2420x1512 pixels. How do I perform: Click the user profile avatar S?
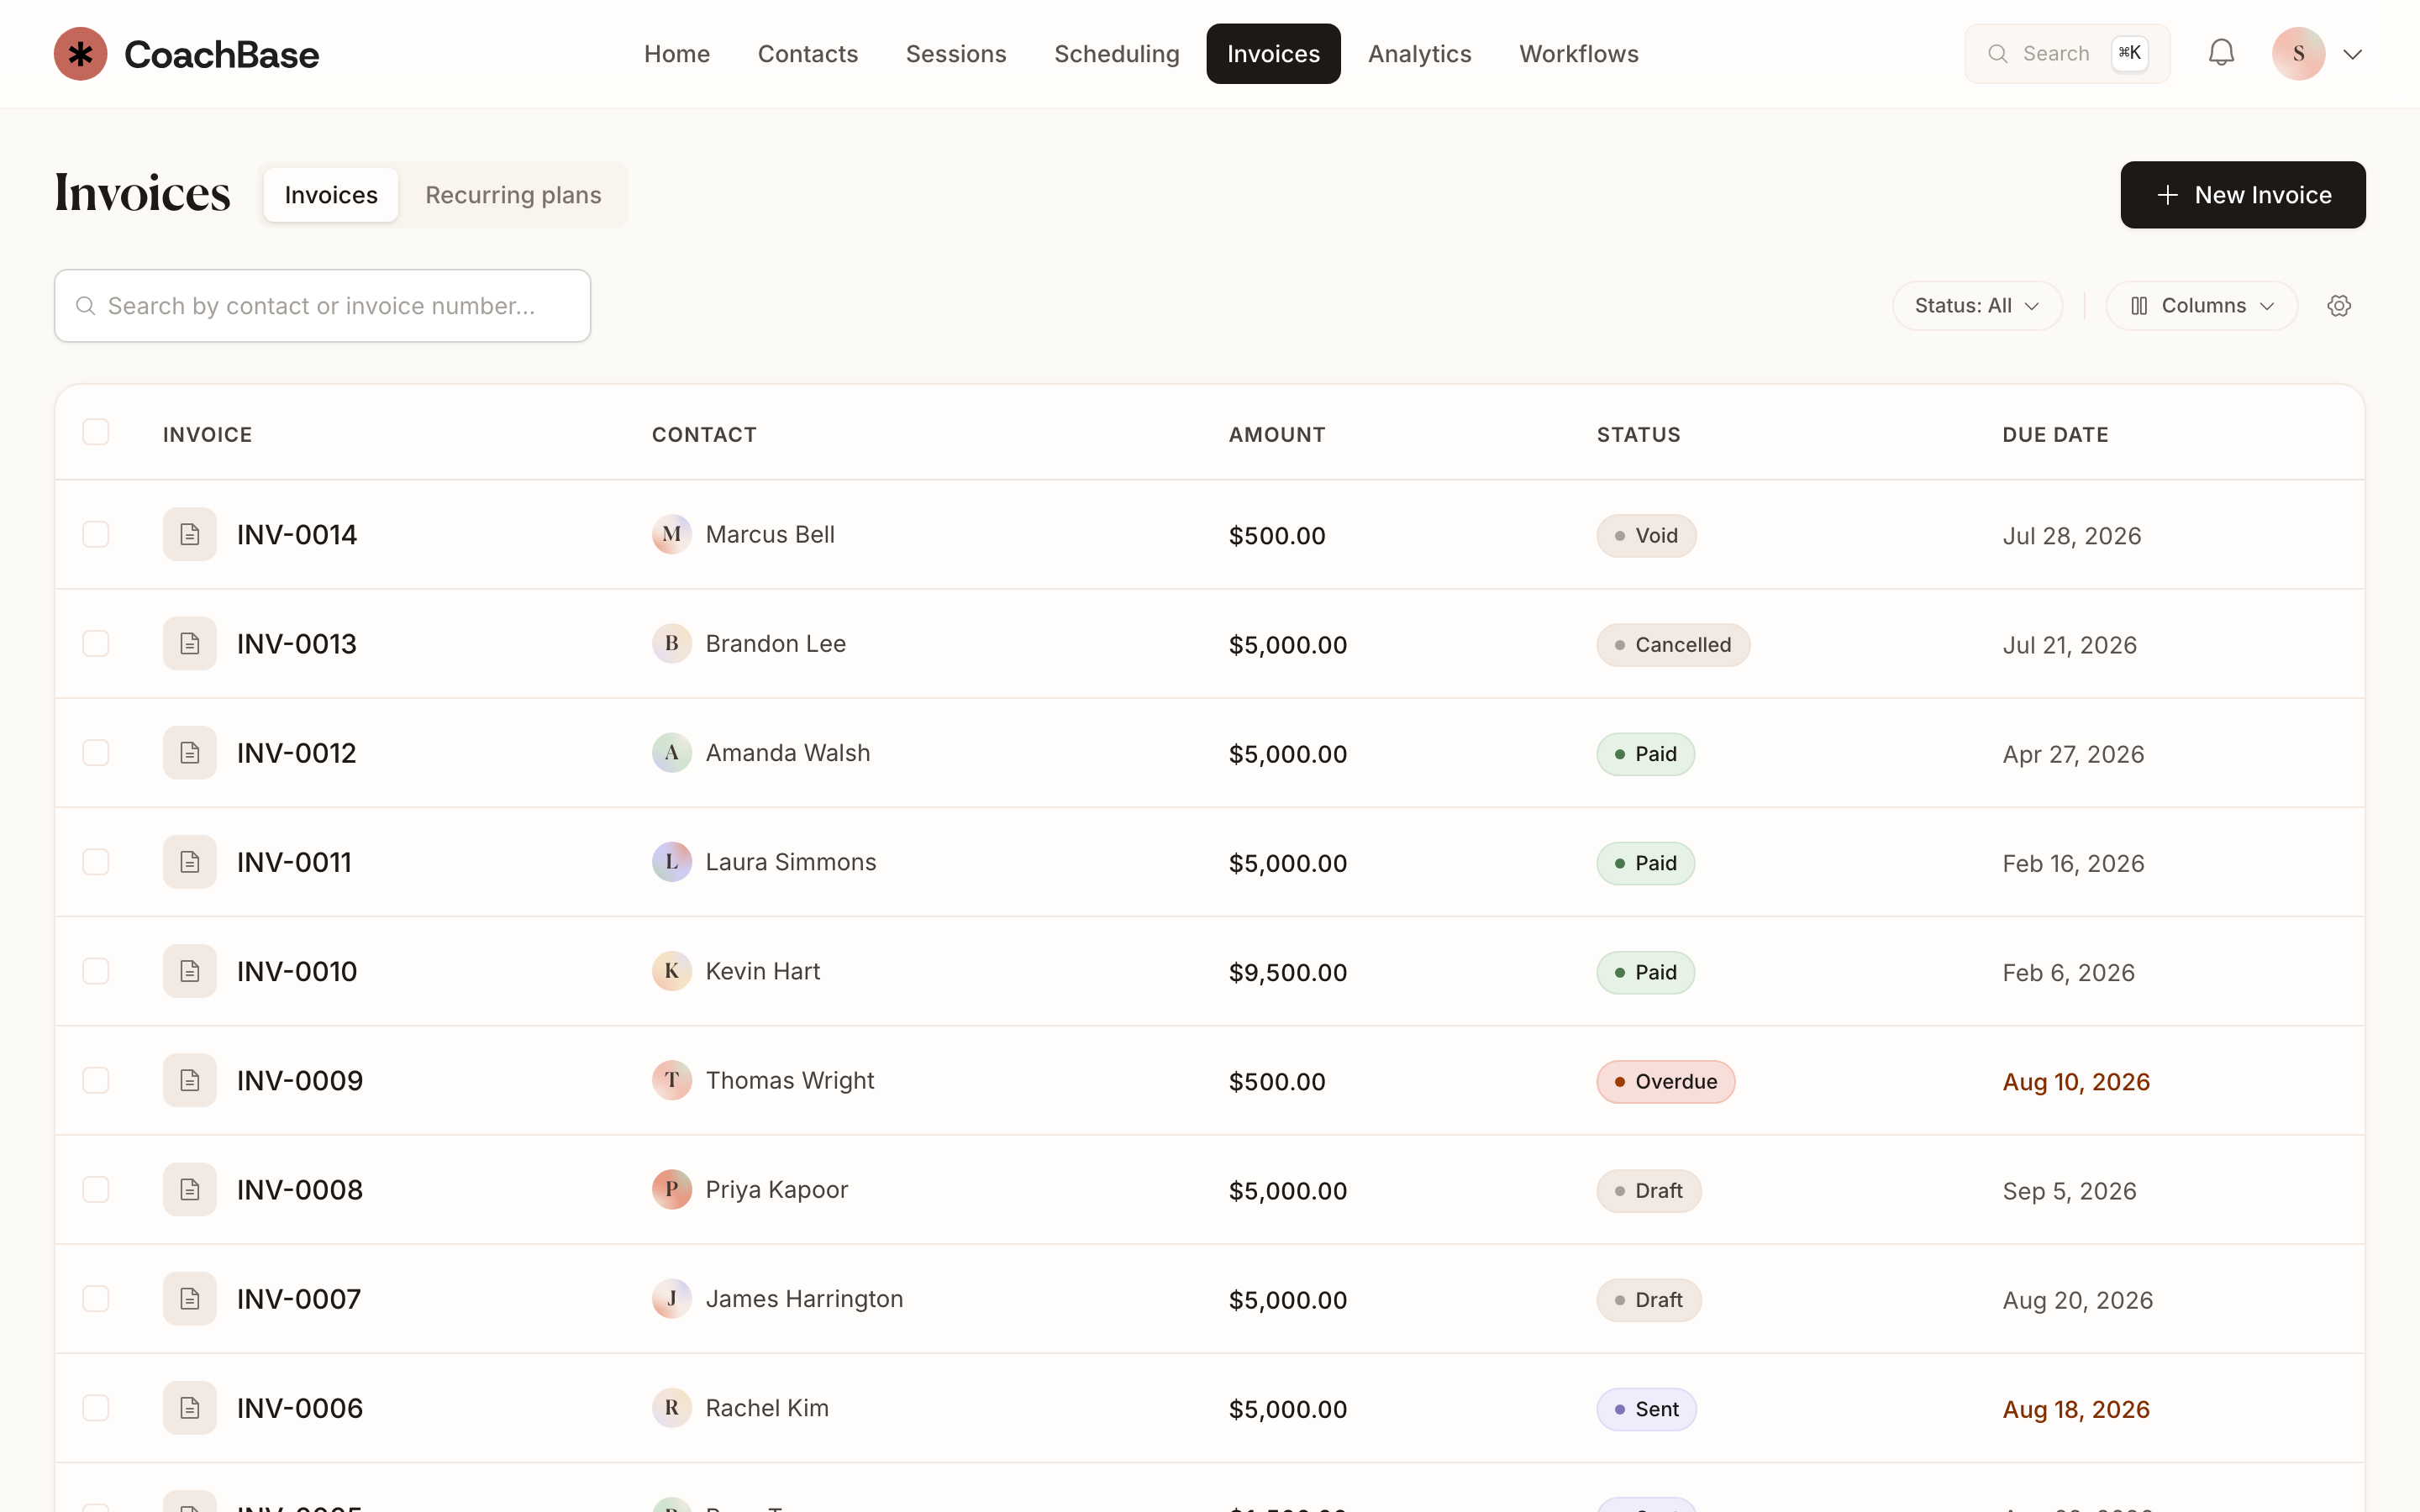[2298, 54]
